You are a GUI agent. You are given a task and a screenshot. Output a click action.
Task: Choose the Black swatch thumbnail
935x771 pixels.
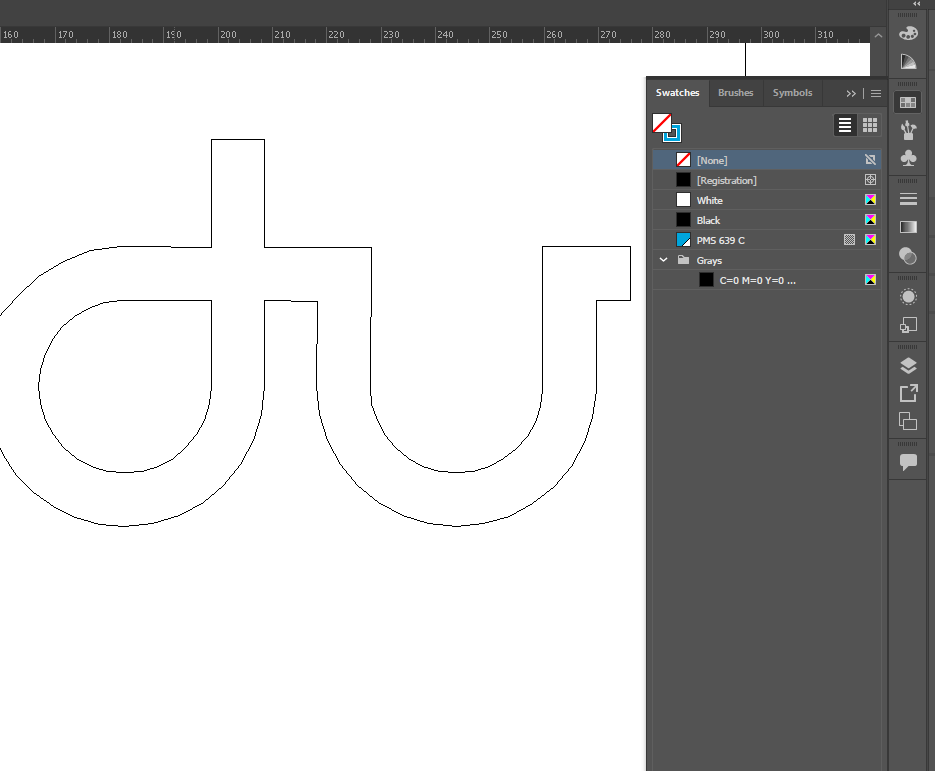[683, 219]
